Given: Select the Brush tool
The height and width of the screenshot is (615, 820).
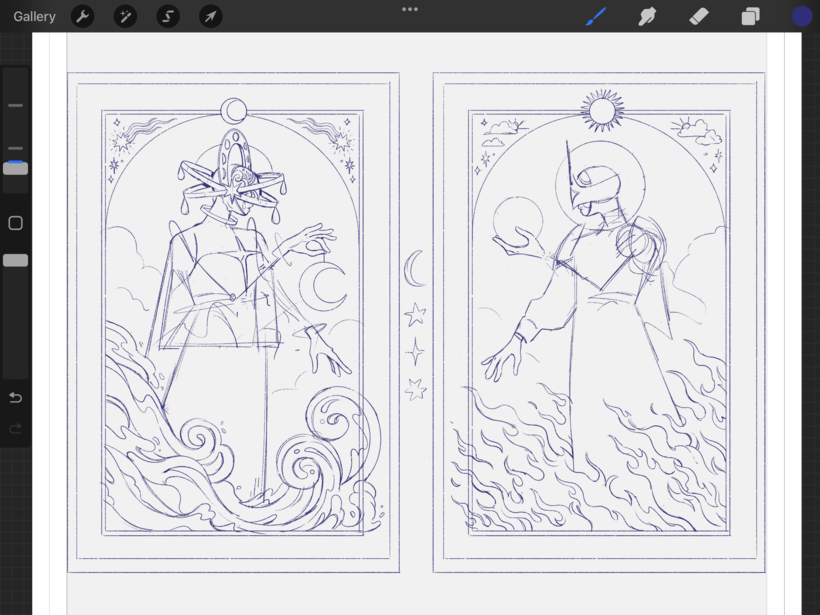Looking at the screenshot, I should [x=596, y=17].
